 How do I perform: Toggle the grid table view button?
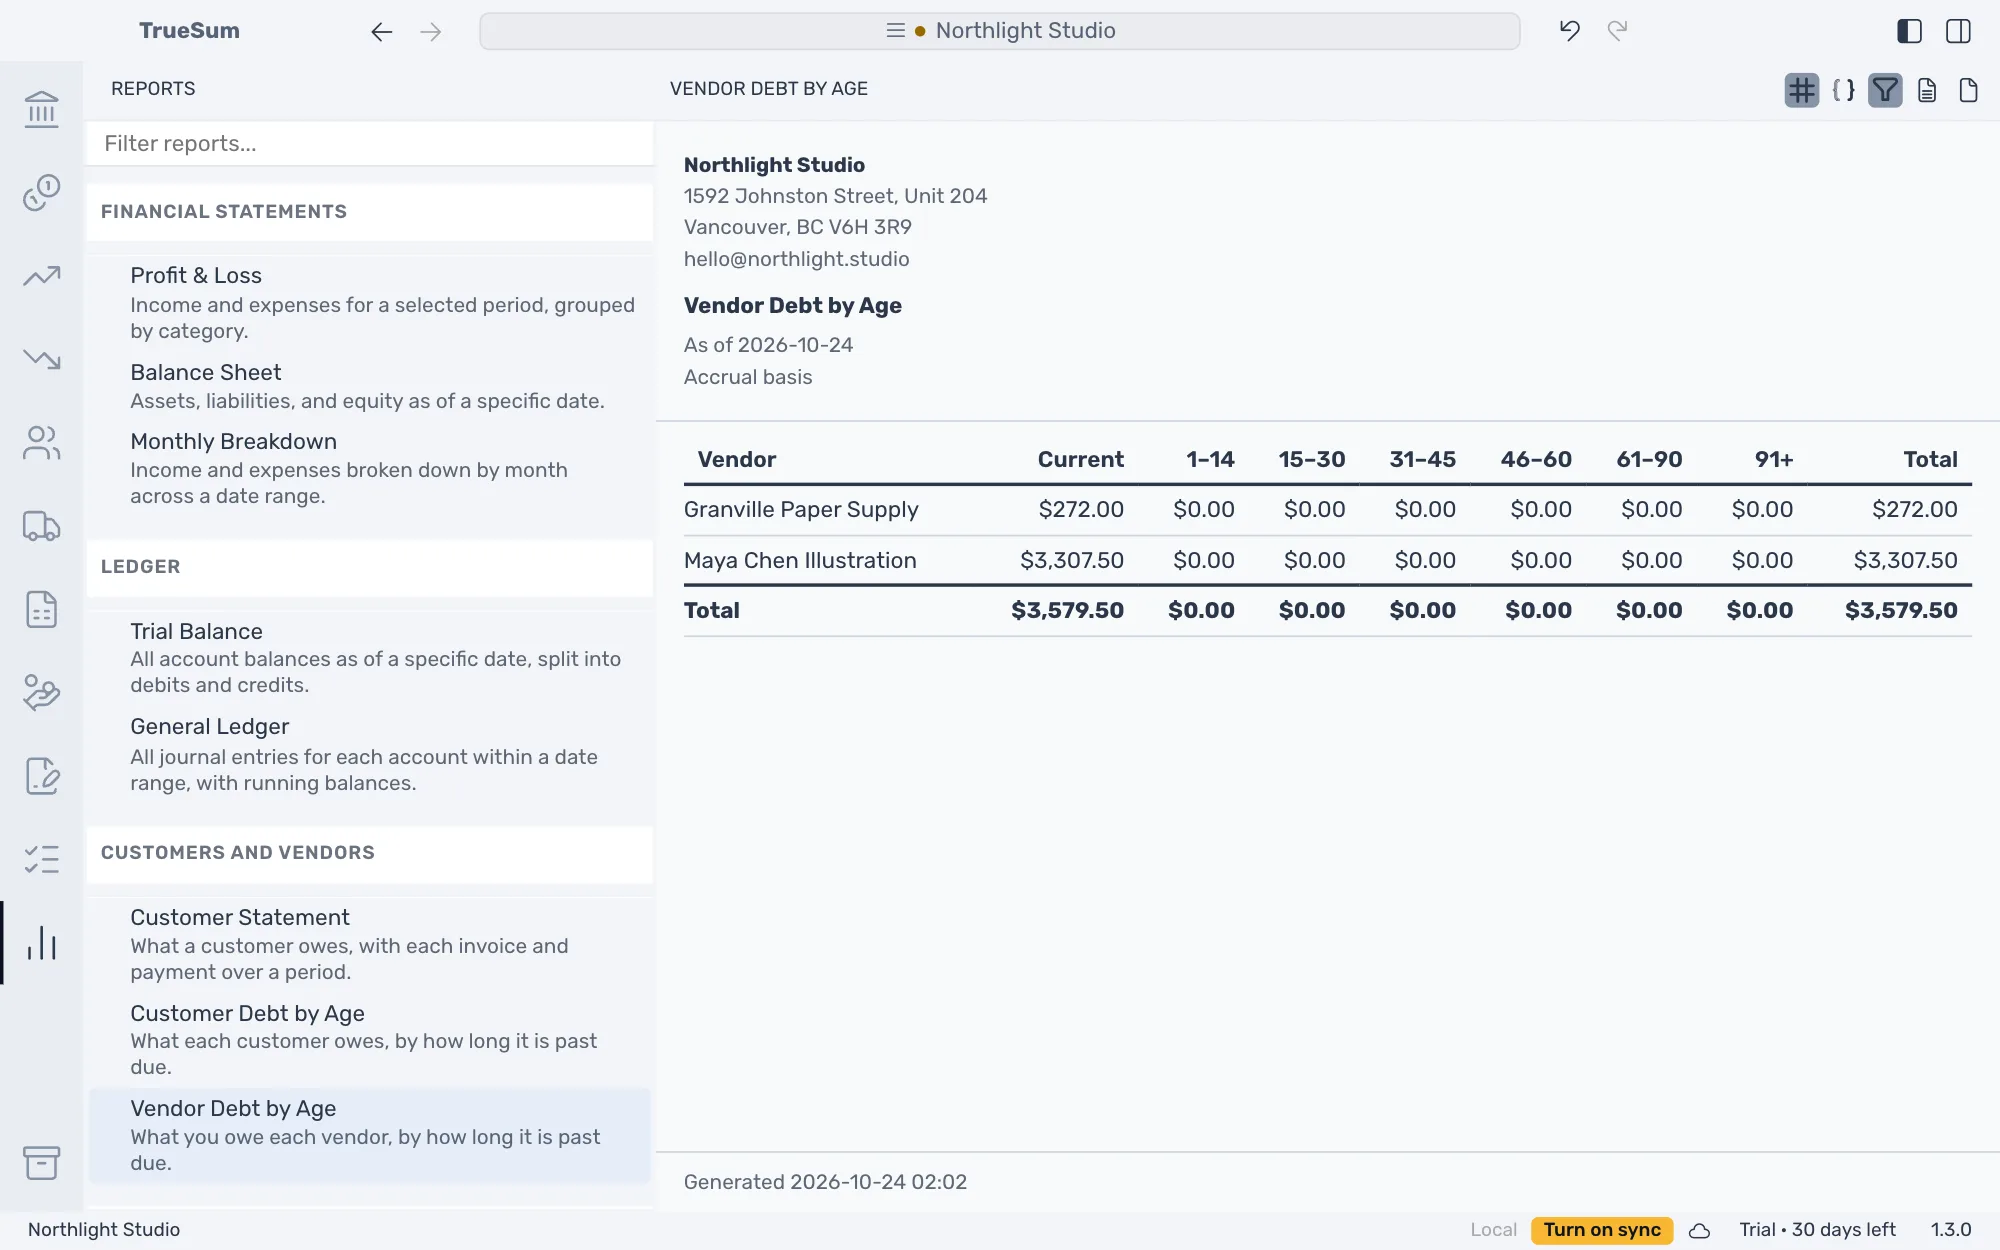[1802, 90]
